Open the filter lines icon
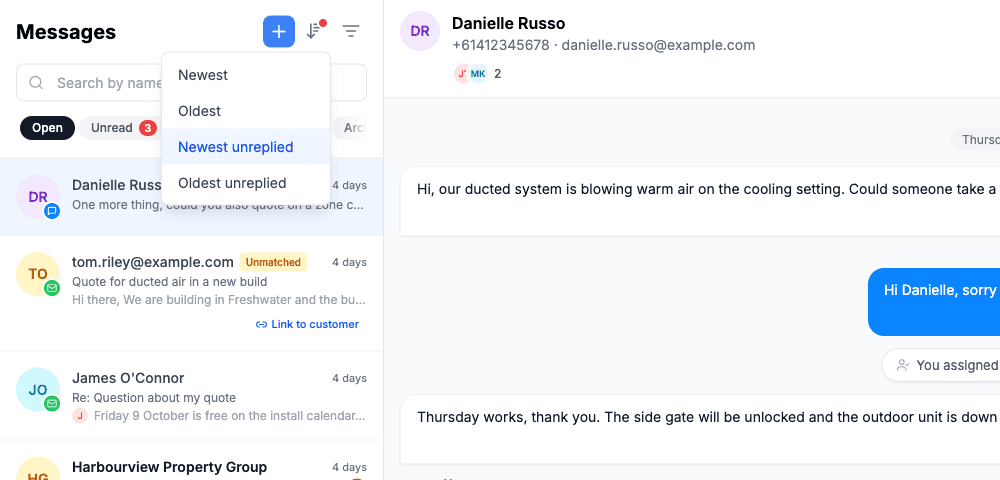The image size is (1000, 480). pyautogui.click(x=351, y=31)
